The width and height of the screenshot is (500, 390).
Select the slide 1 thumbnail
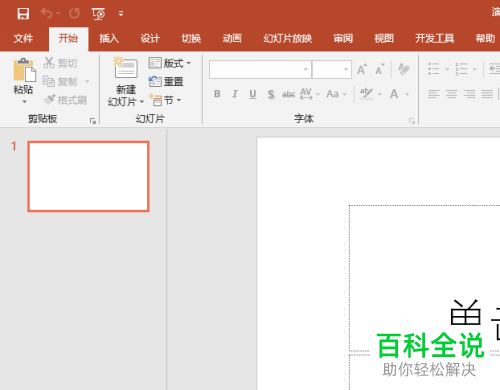[88, 176]
